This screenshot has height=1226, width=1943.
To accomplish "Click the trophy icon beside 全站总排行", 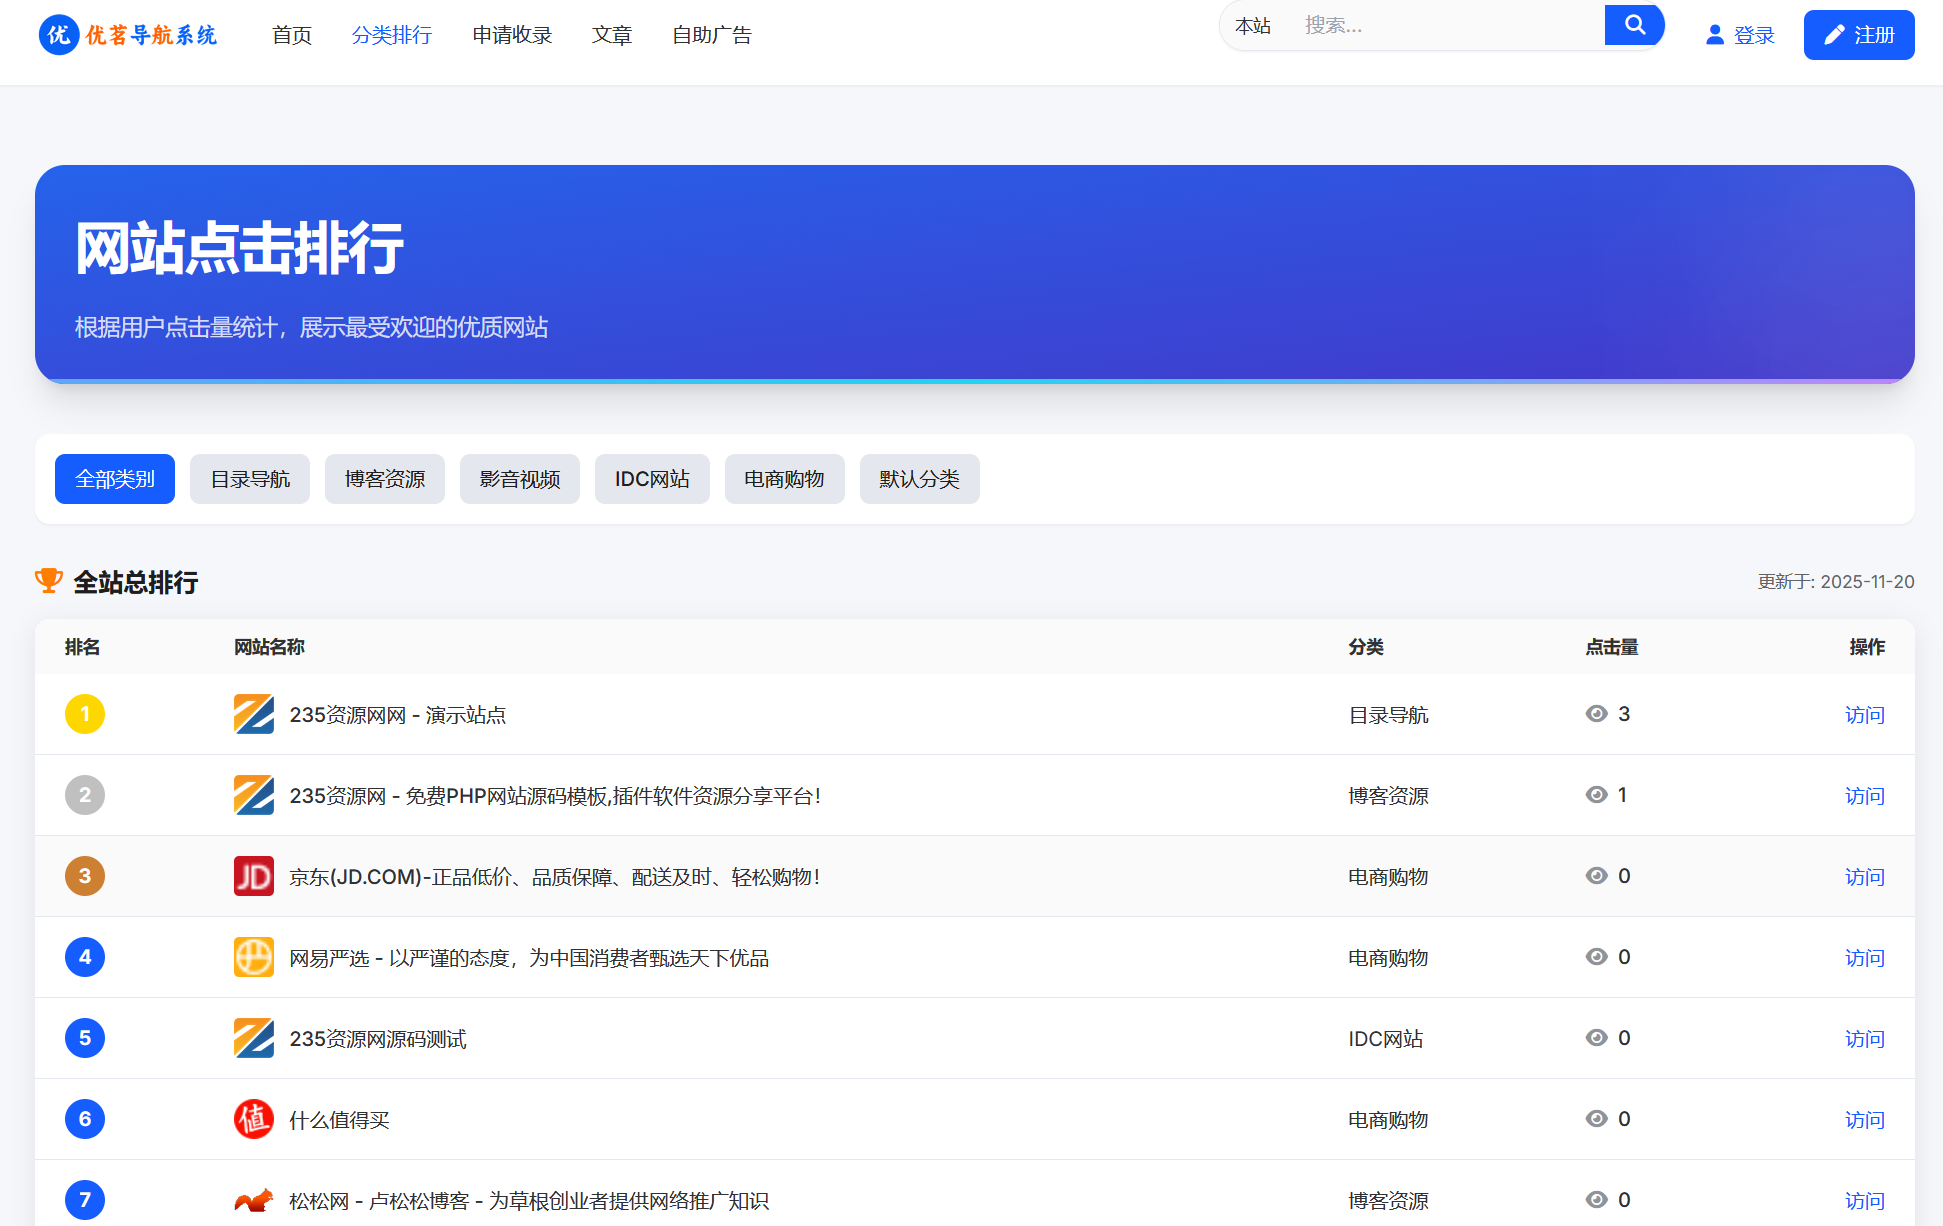I will [49, 581].
